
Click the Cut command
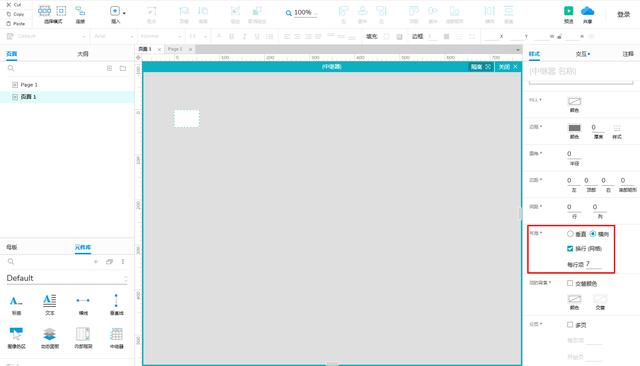[14, 4]
